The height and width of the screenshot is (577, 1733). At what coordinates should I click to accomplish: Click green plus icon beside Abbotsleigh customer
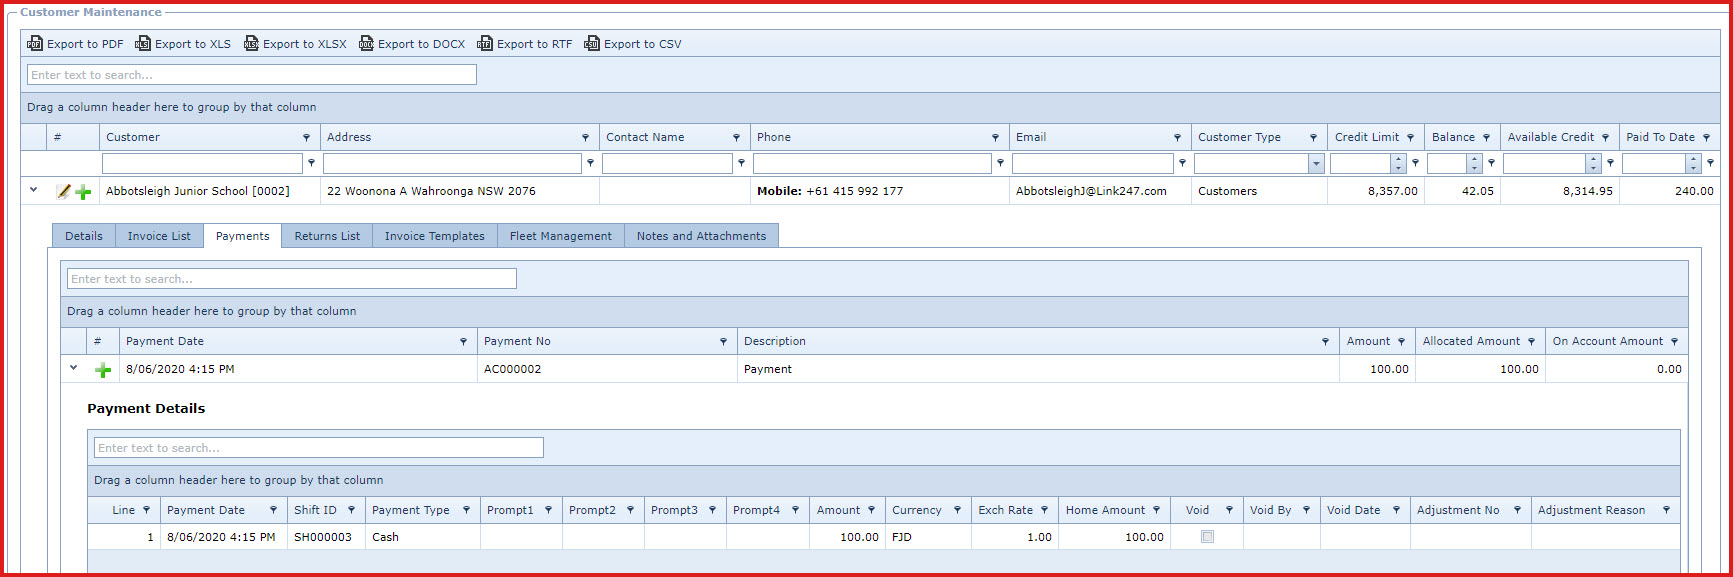pyautogui.click(x=84, y=192)
